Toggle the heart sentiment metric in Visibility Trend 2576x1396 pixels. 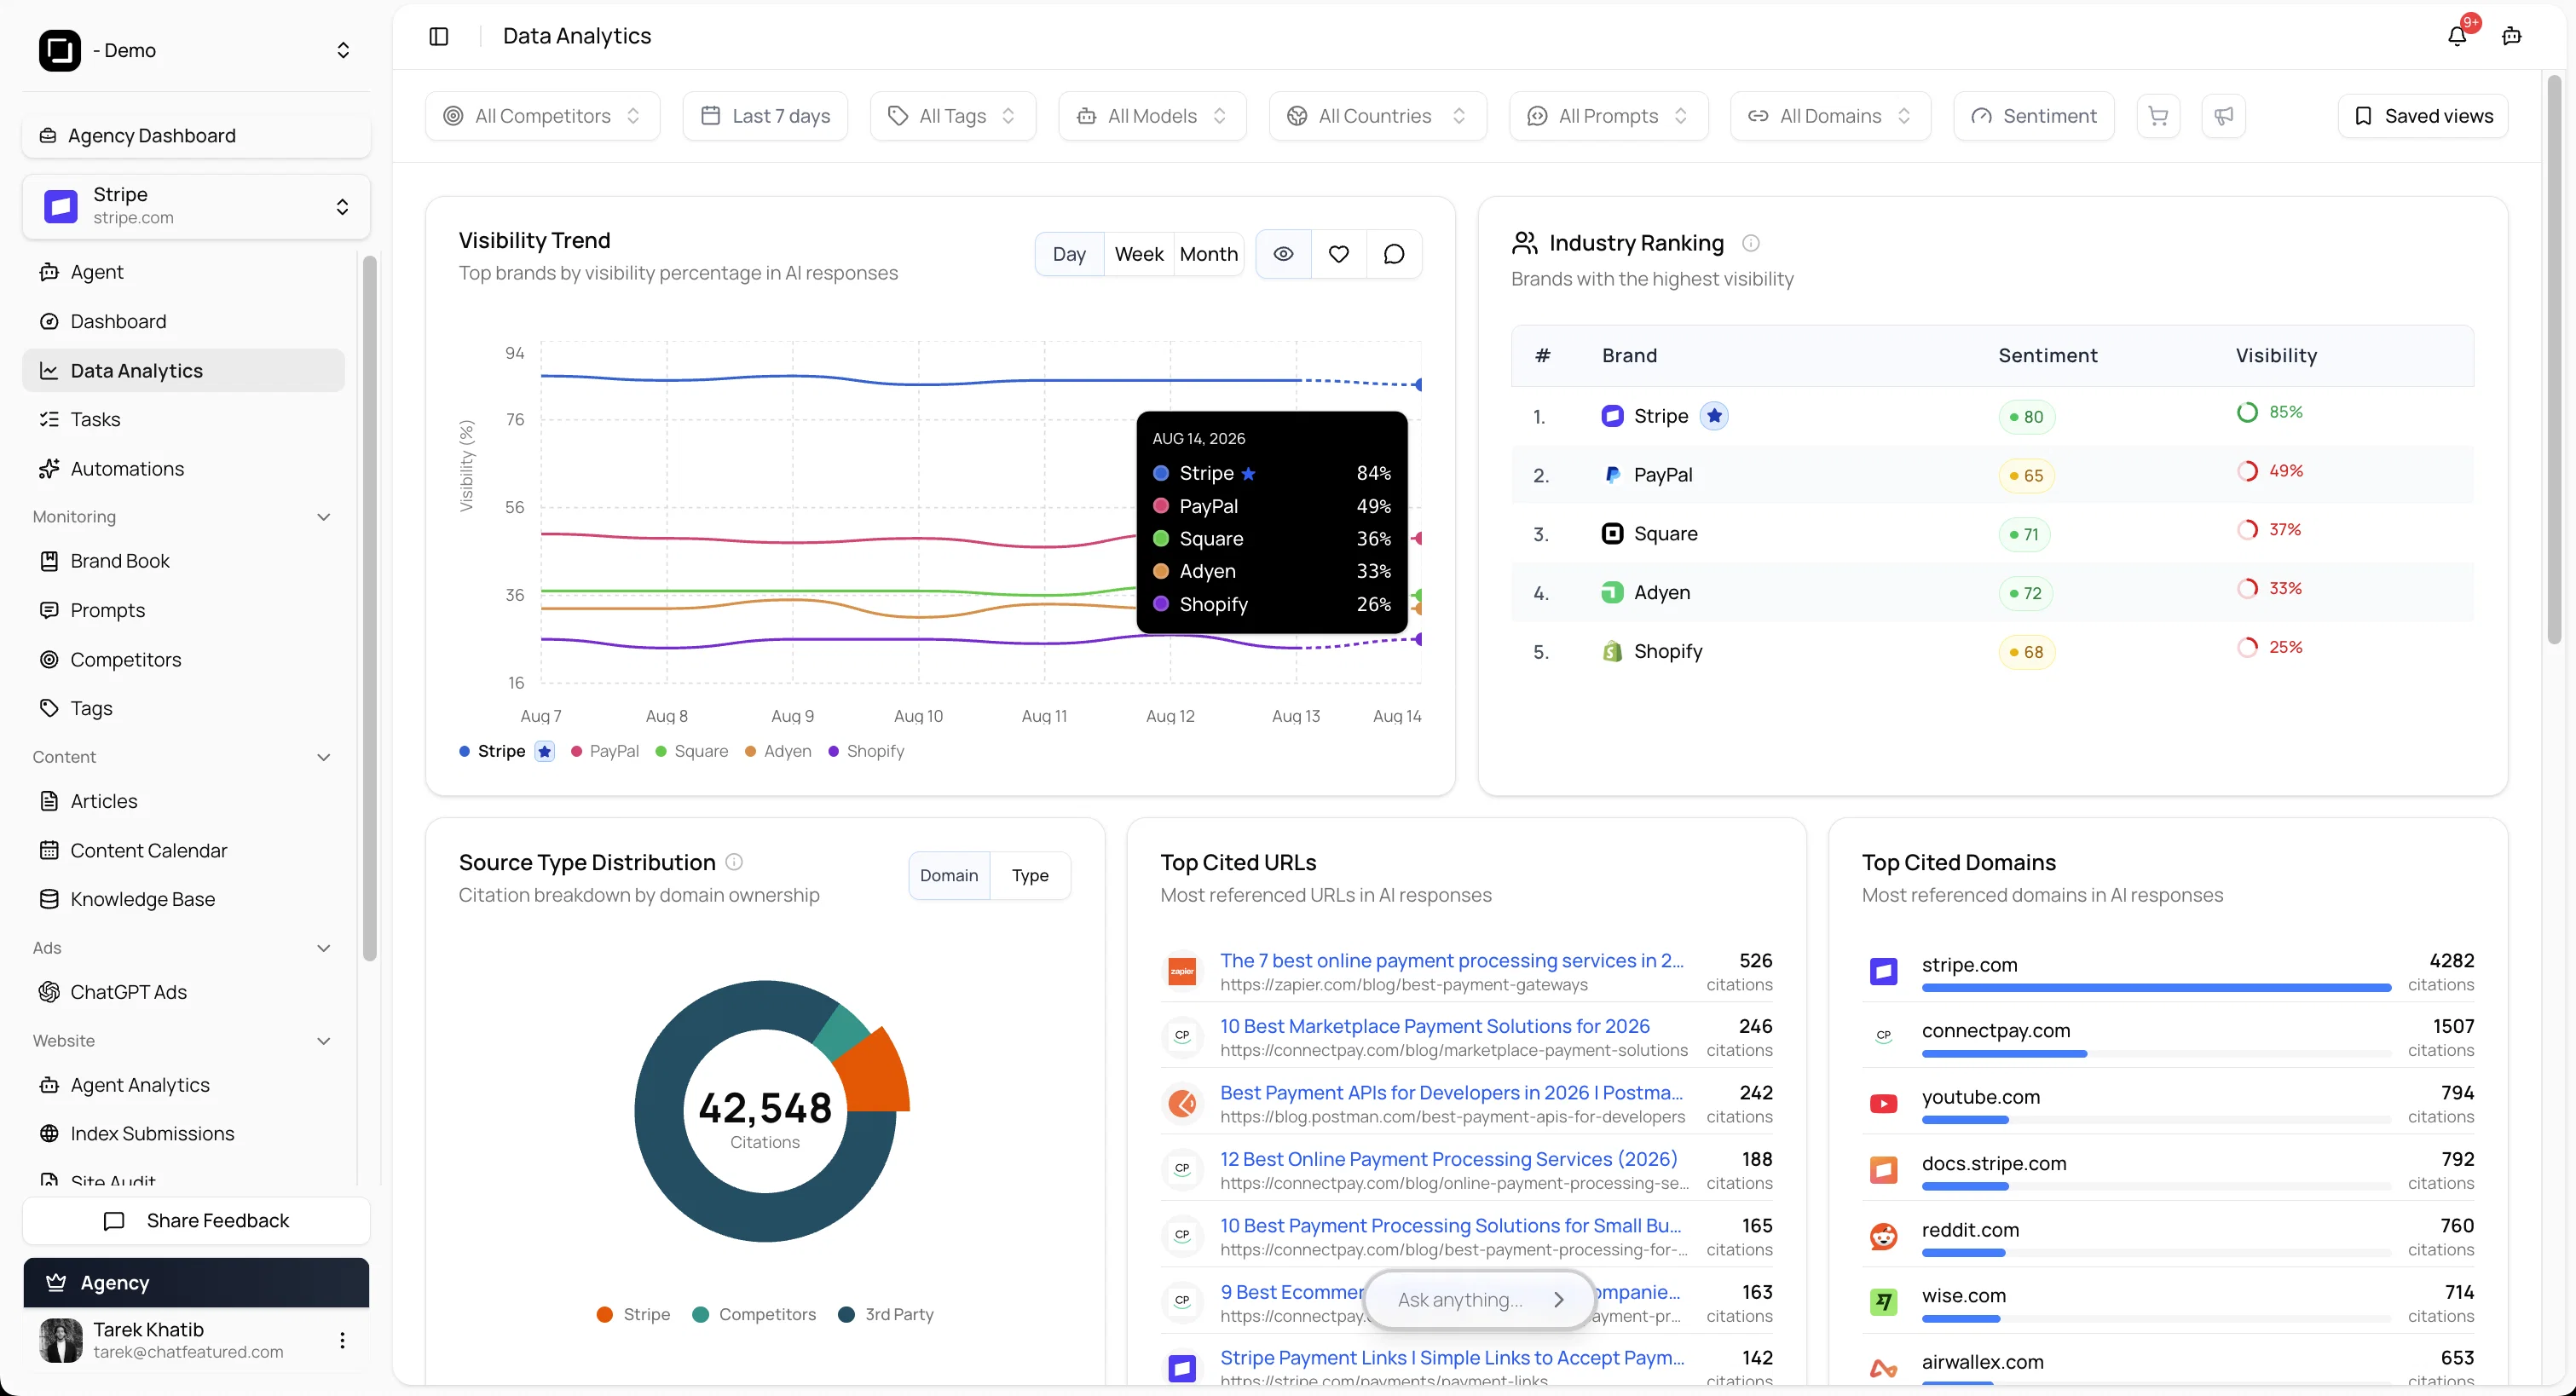coord(1338,254)
